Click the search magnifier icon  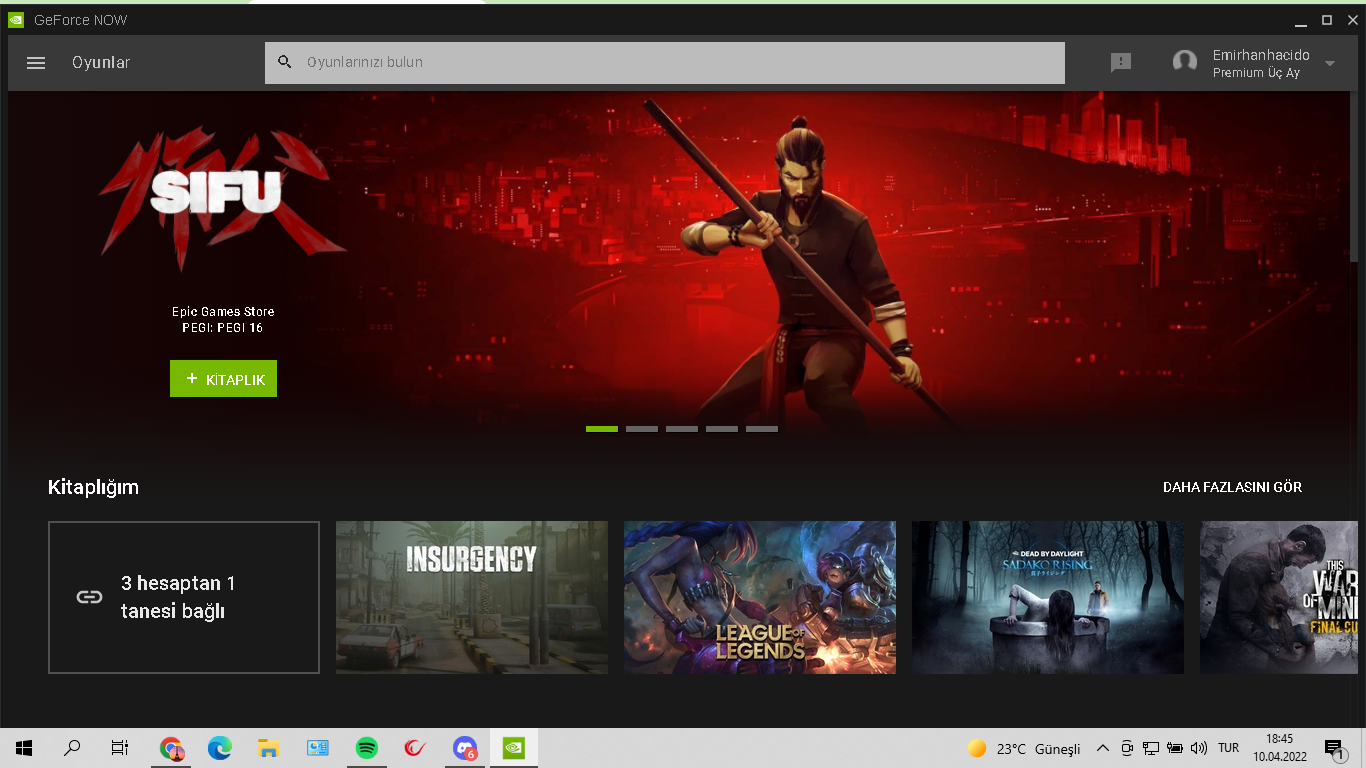[285, 62]
